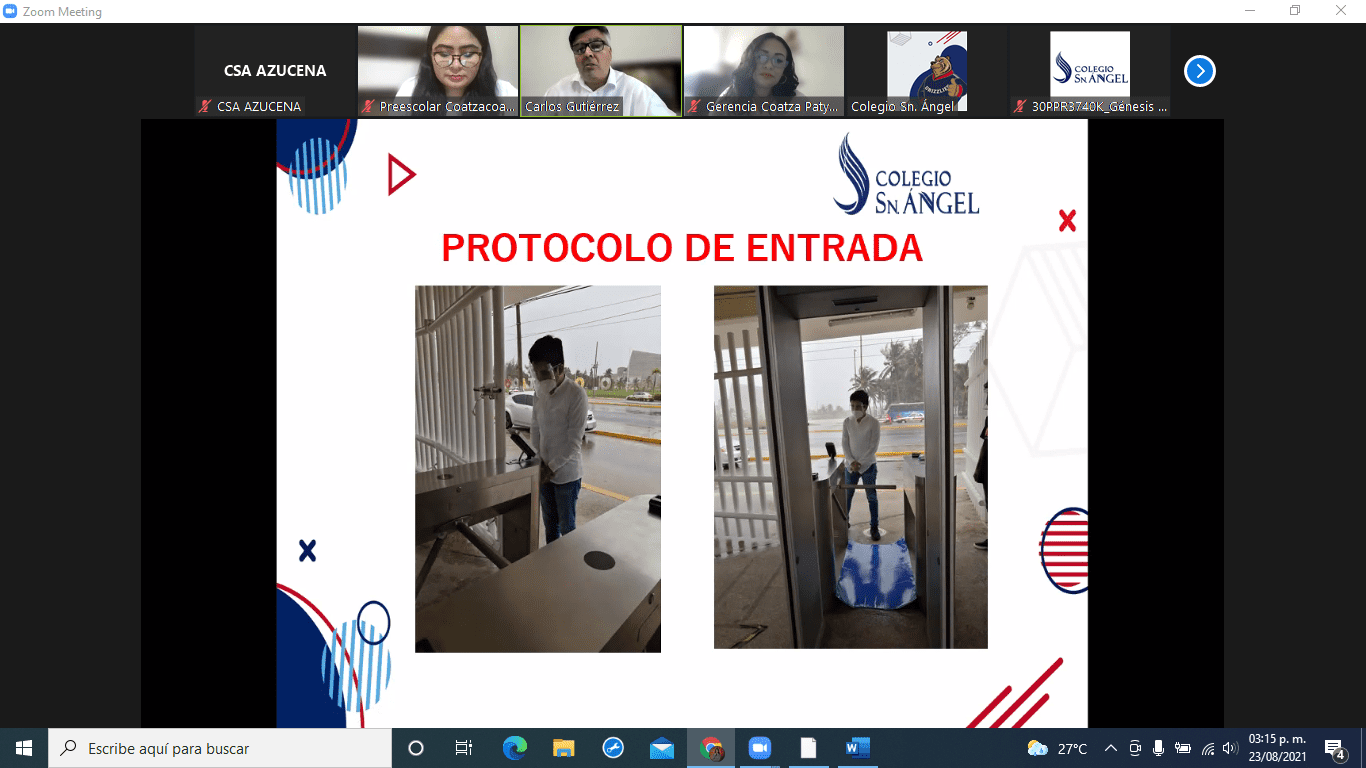Show next participants with blue arrow
Image resolution: width=1366 pixels, height=768 pixels.
pyautogui.click(x=1199, y=71)
